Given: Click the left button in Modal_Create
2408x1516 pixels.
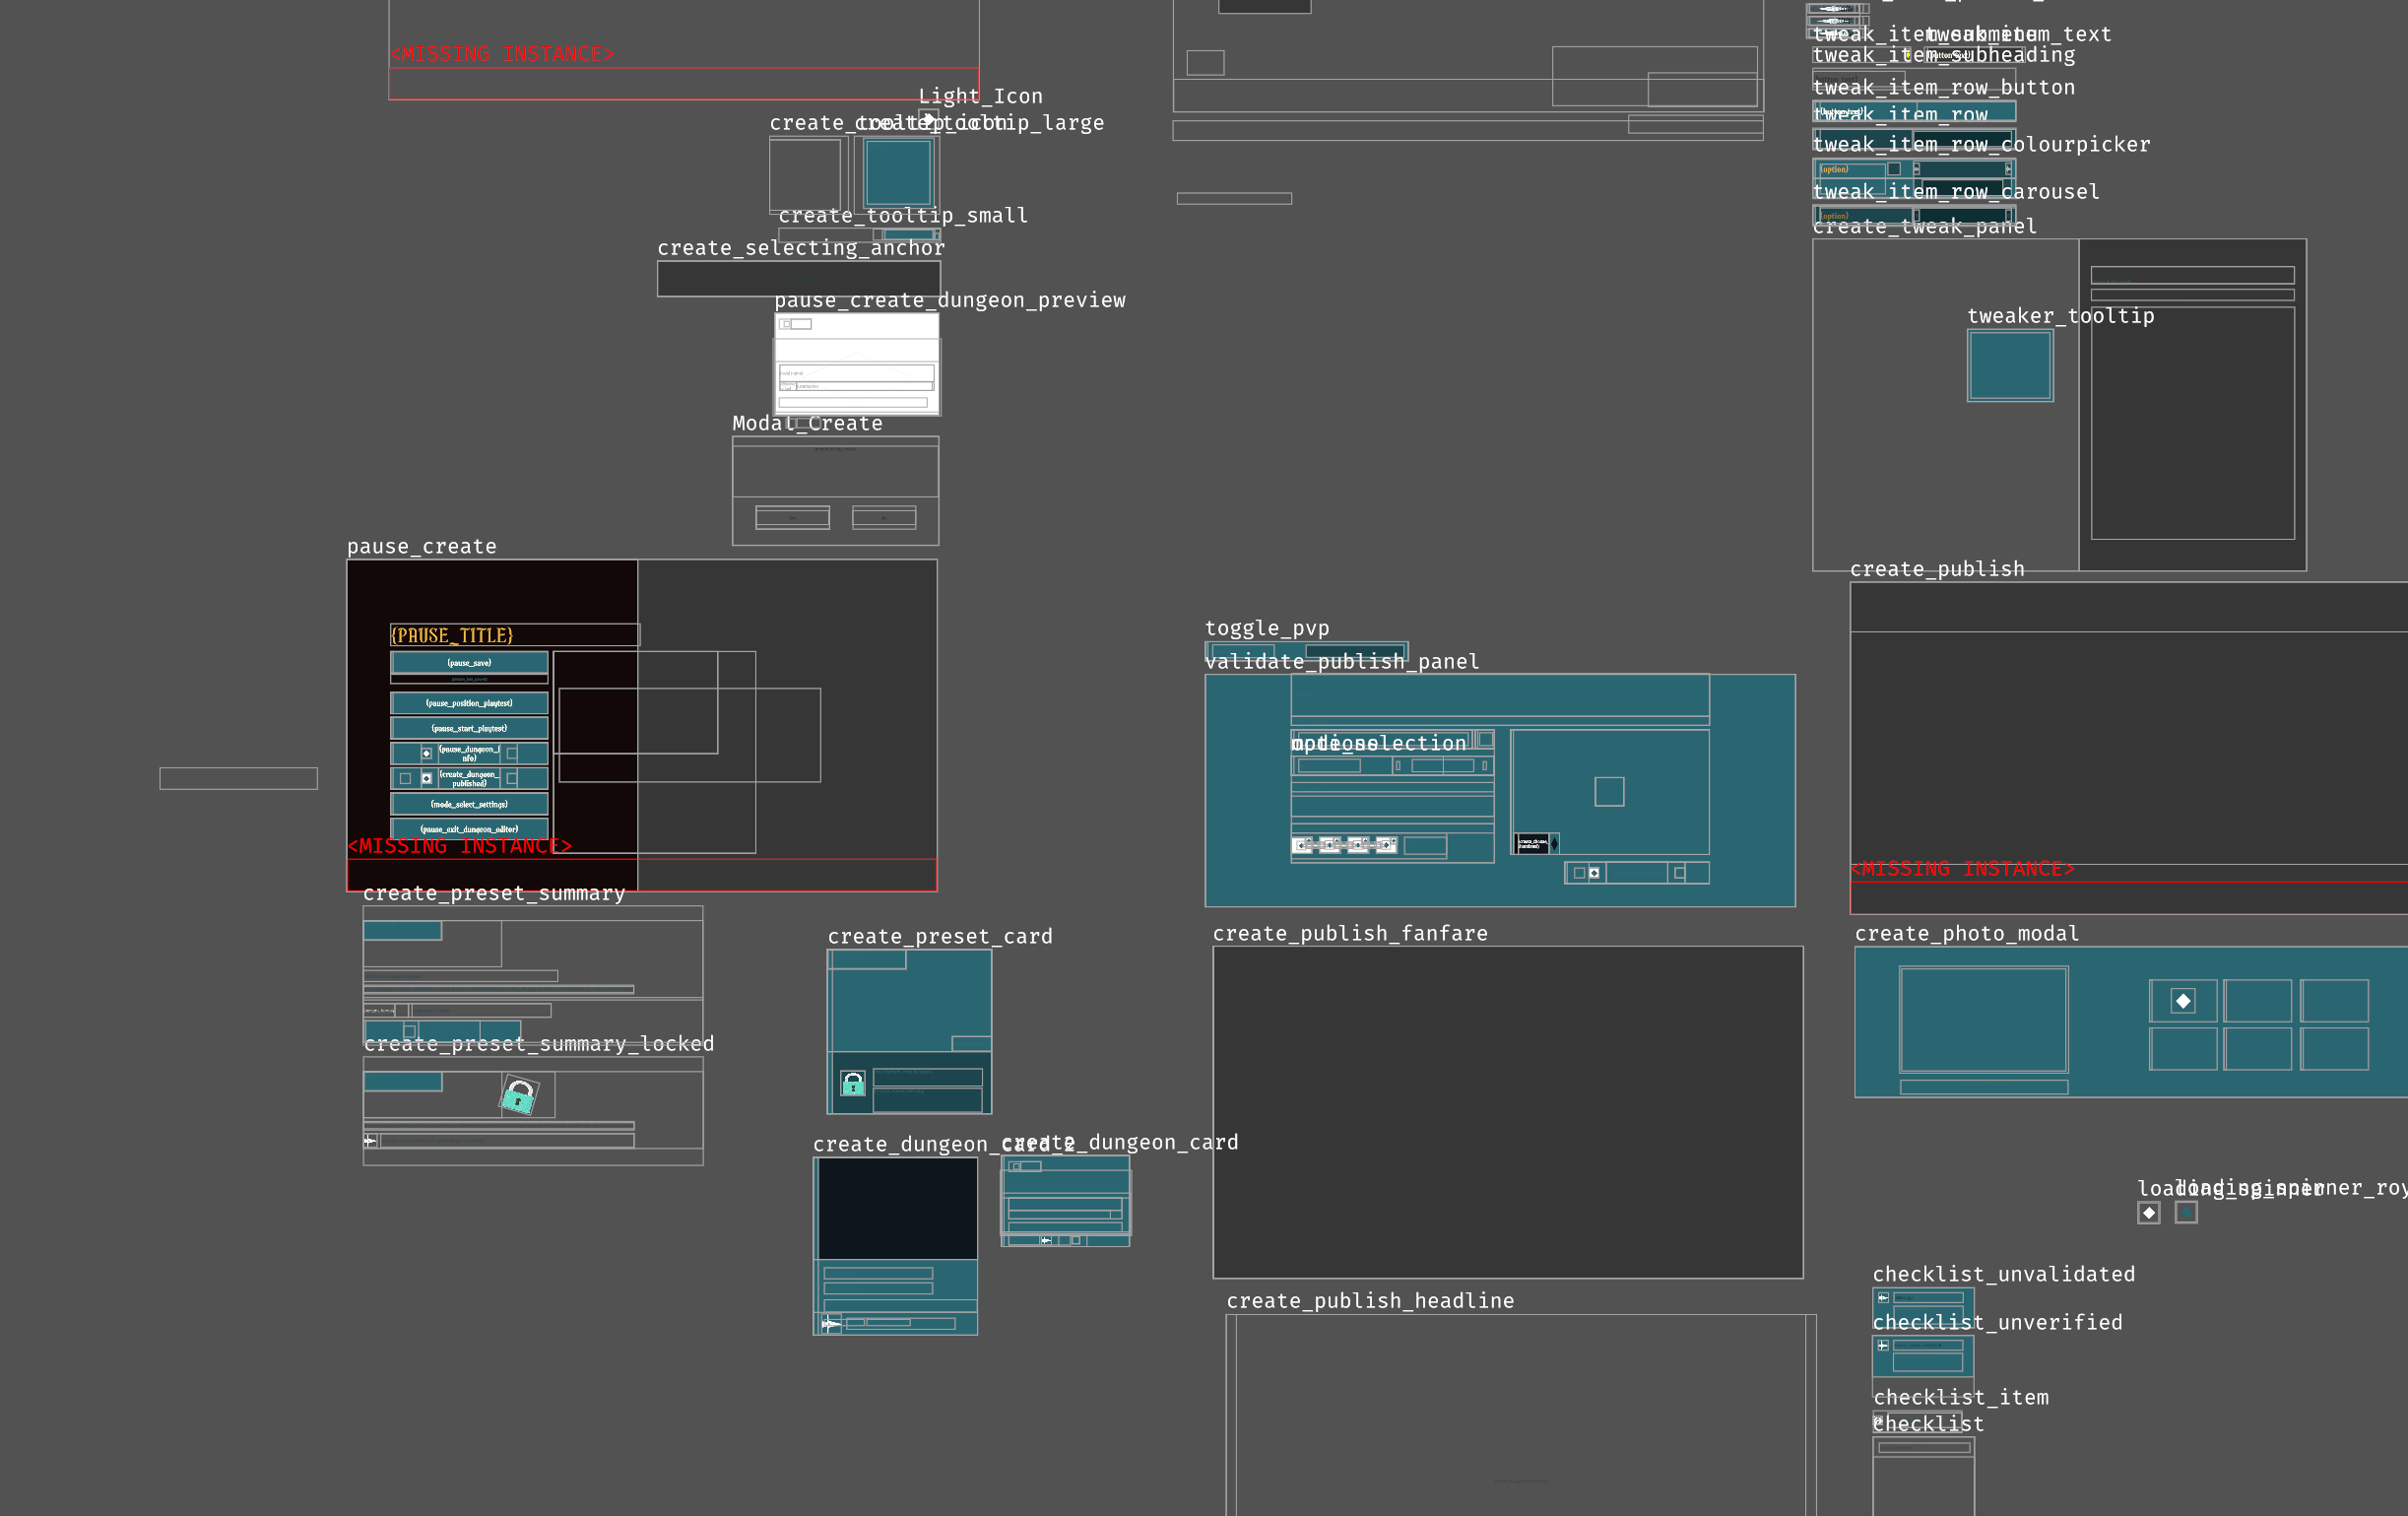Looking at the screenshot, I should pos(793,518).
